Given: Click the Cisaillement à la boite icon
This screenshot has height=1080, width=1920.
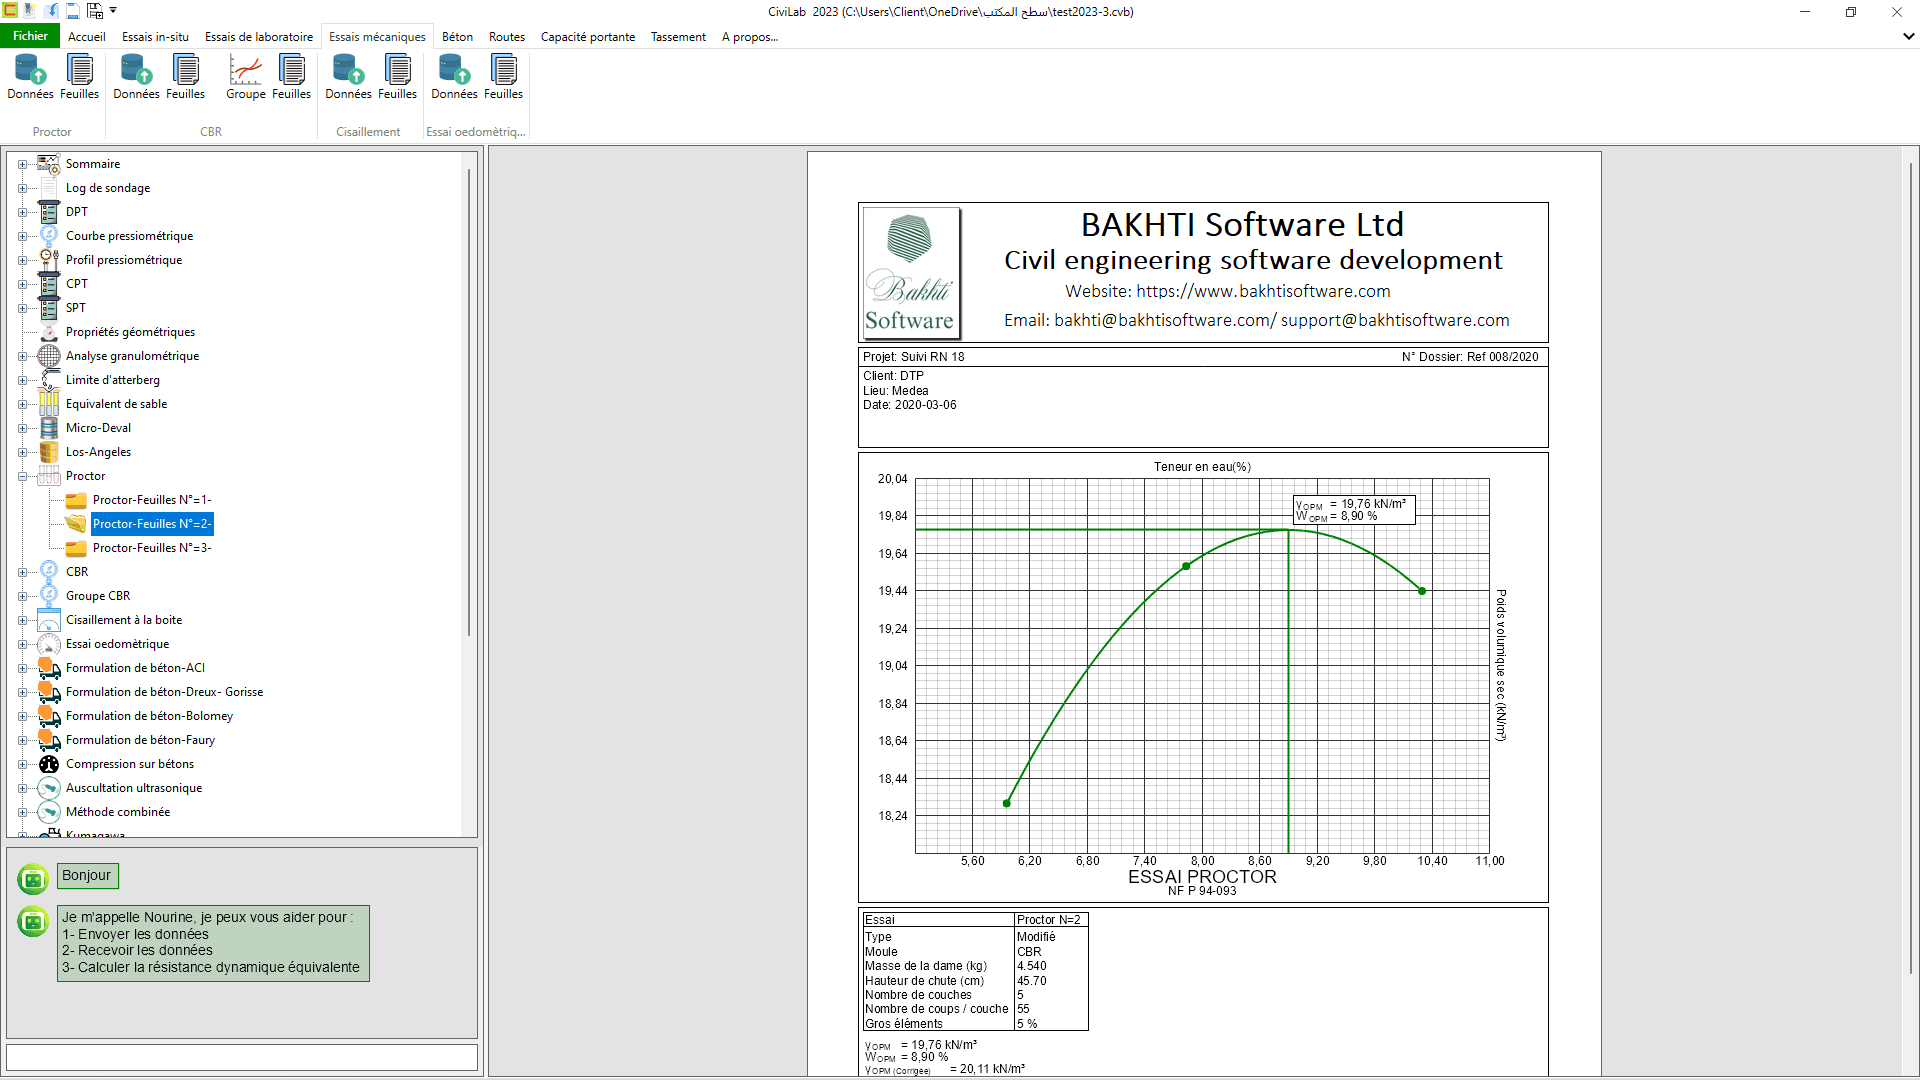Looking at the screenshot, I should (49, 619).
